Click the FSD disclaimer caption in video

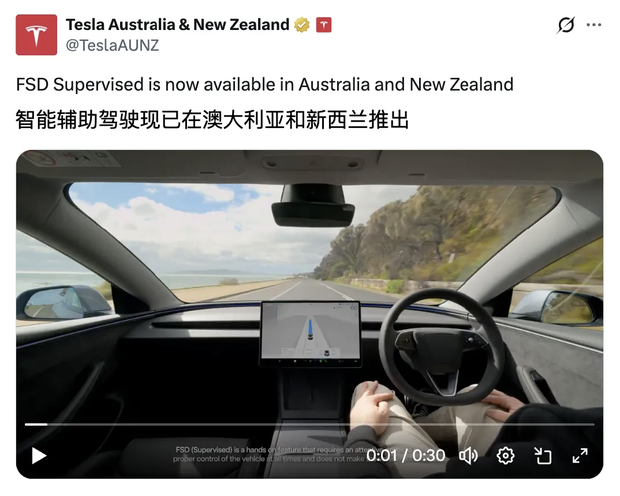pyautogui.click(x=269, y=454)
